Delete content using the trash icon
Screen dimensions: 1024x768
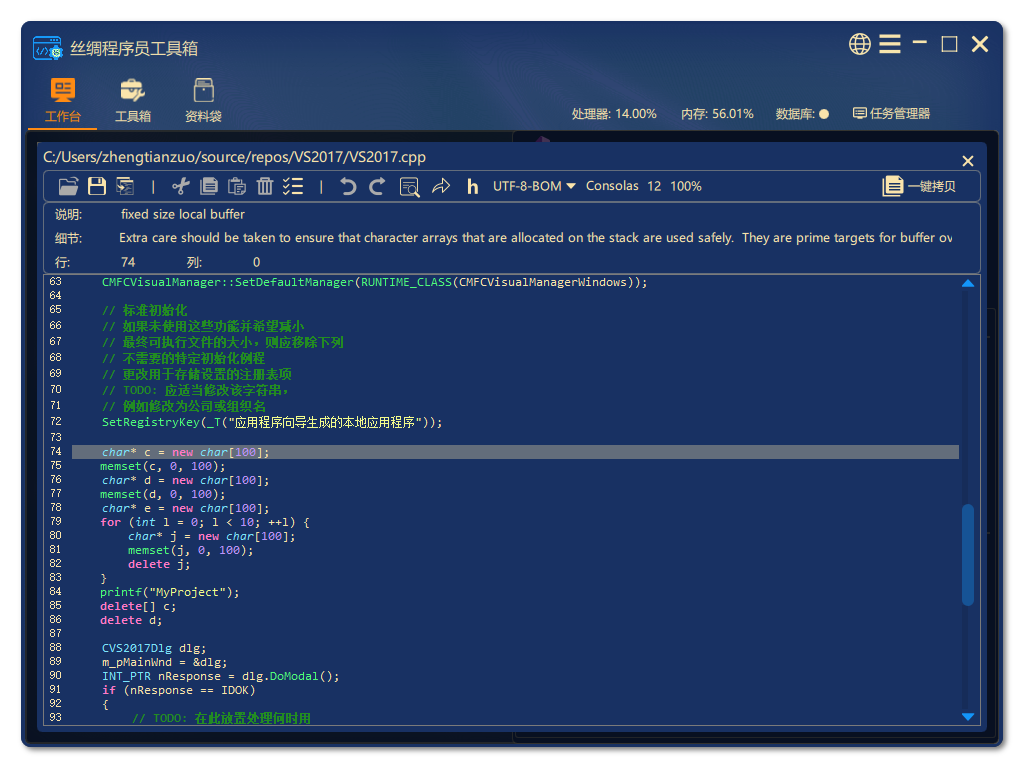[x=265, y=186]
